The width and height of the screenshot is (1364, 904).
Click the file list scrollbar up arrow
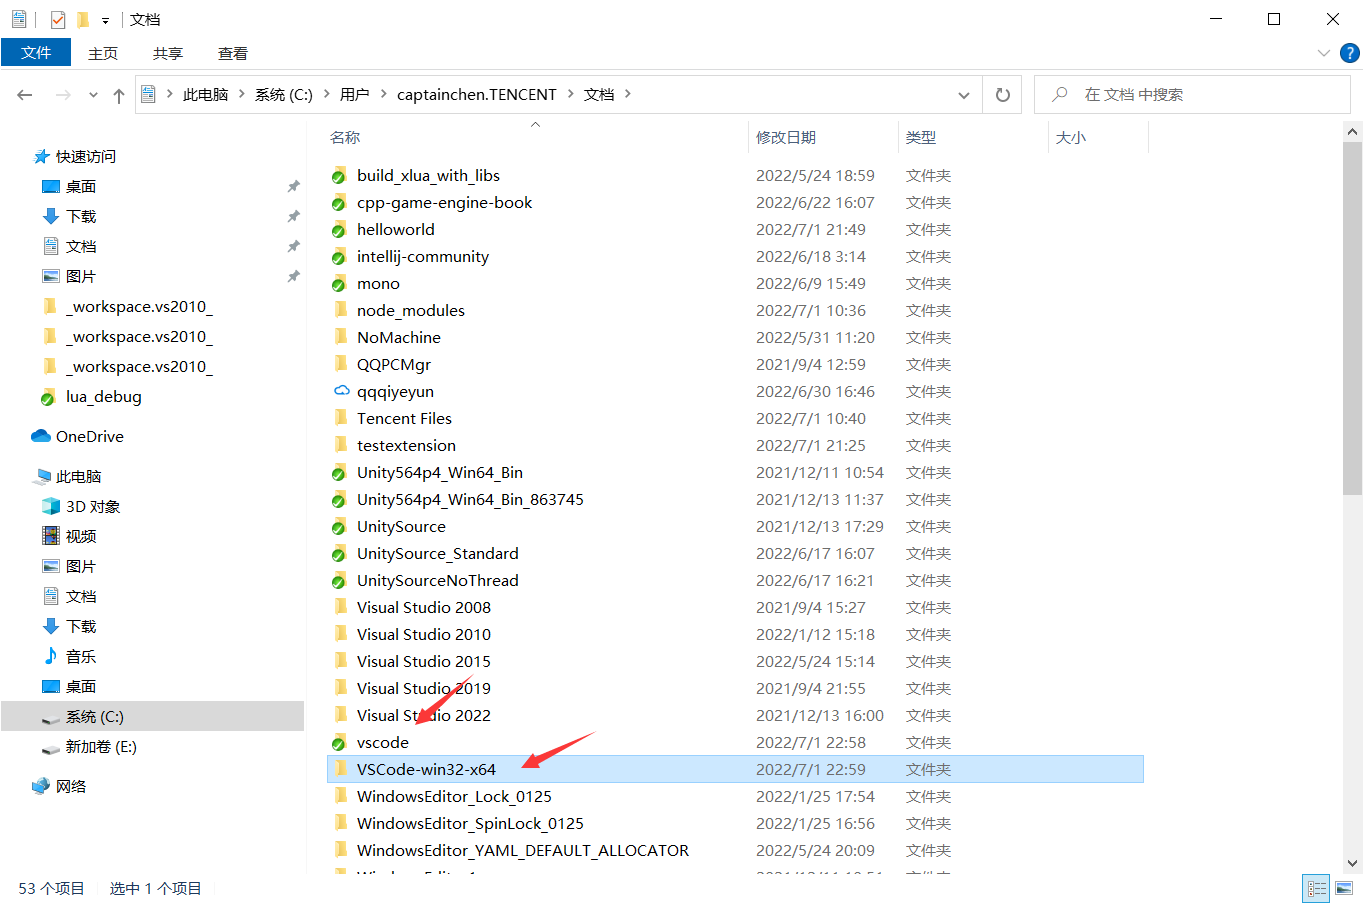pos(1352,131)
